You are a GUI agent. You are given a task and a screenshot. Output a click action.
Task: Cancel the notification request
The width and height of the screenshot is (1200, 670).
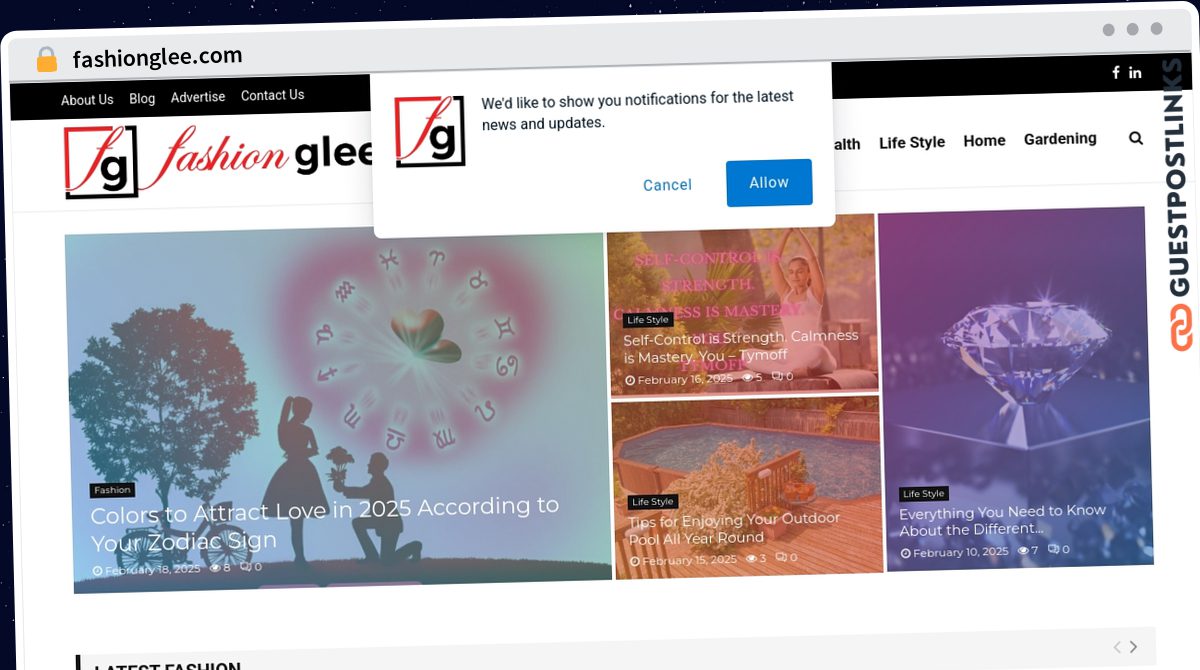click(x=667, y=185)
